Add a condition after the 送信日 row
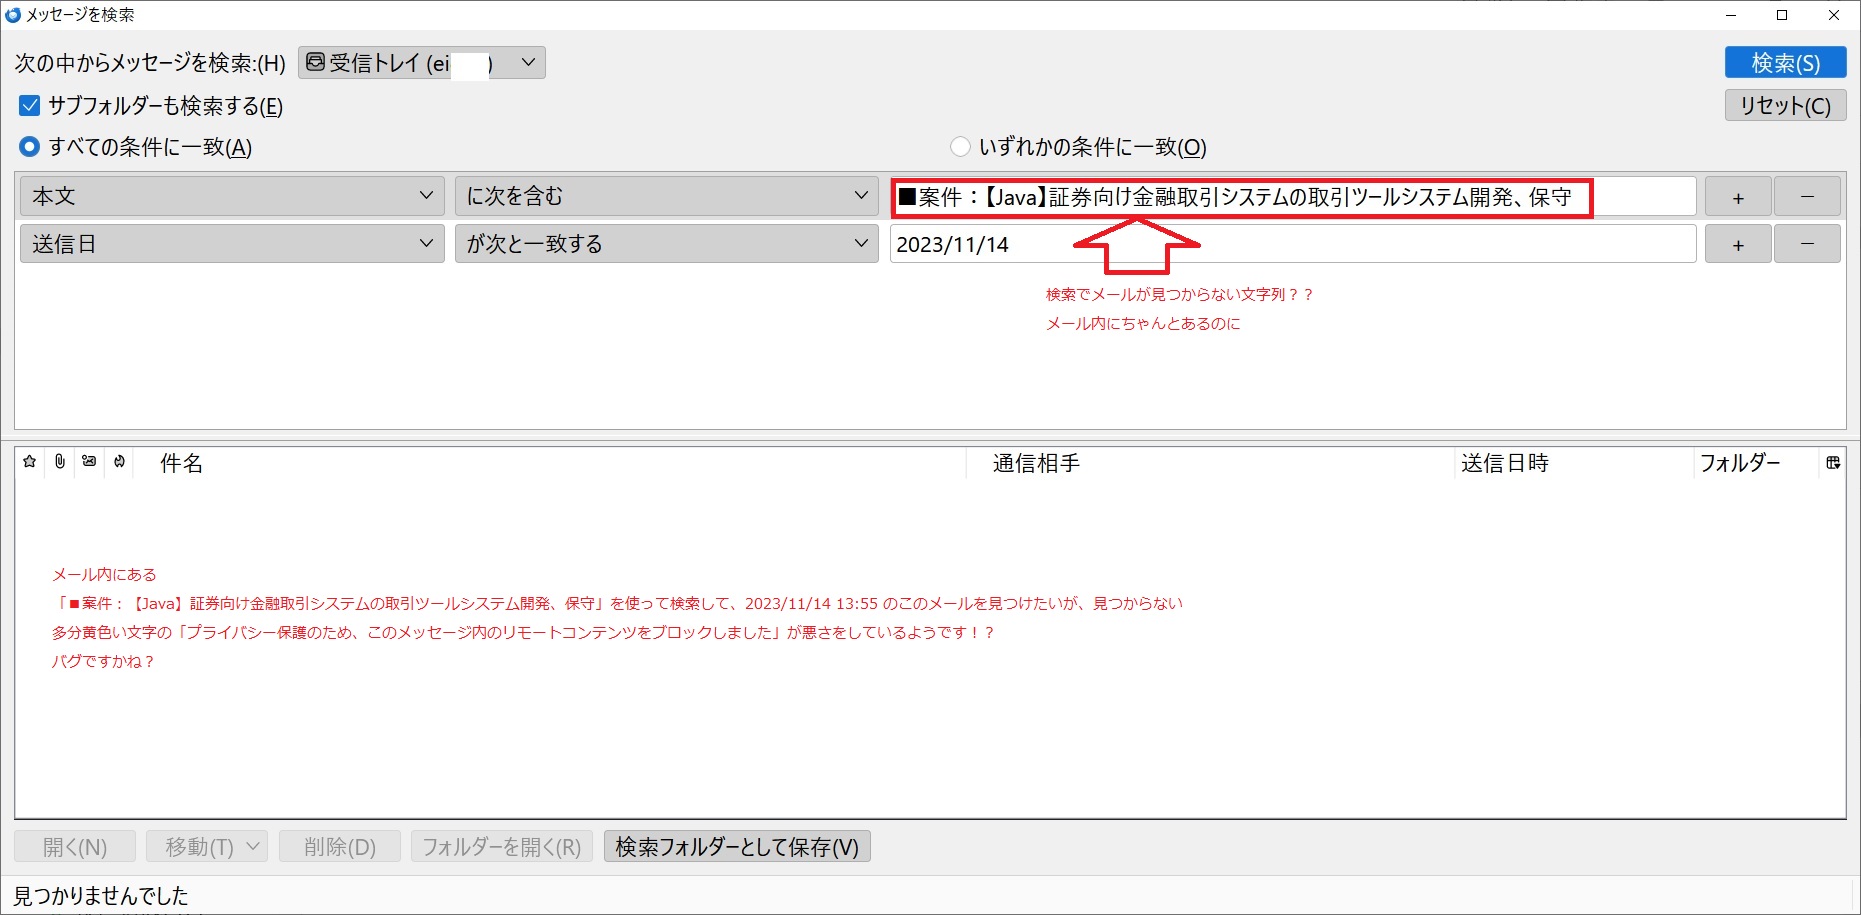Screen dimensions: 1861x915 (x=1737, y=245)
